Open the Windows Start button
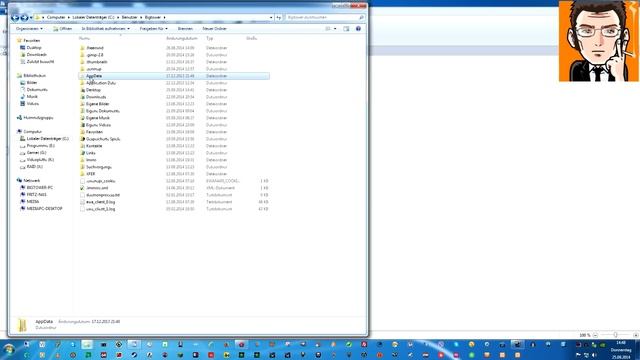The height and width of the screenshot is (360, 640). (x=9, y=350)
